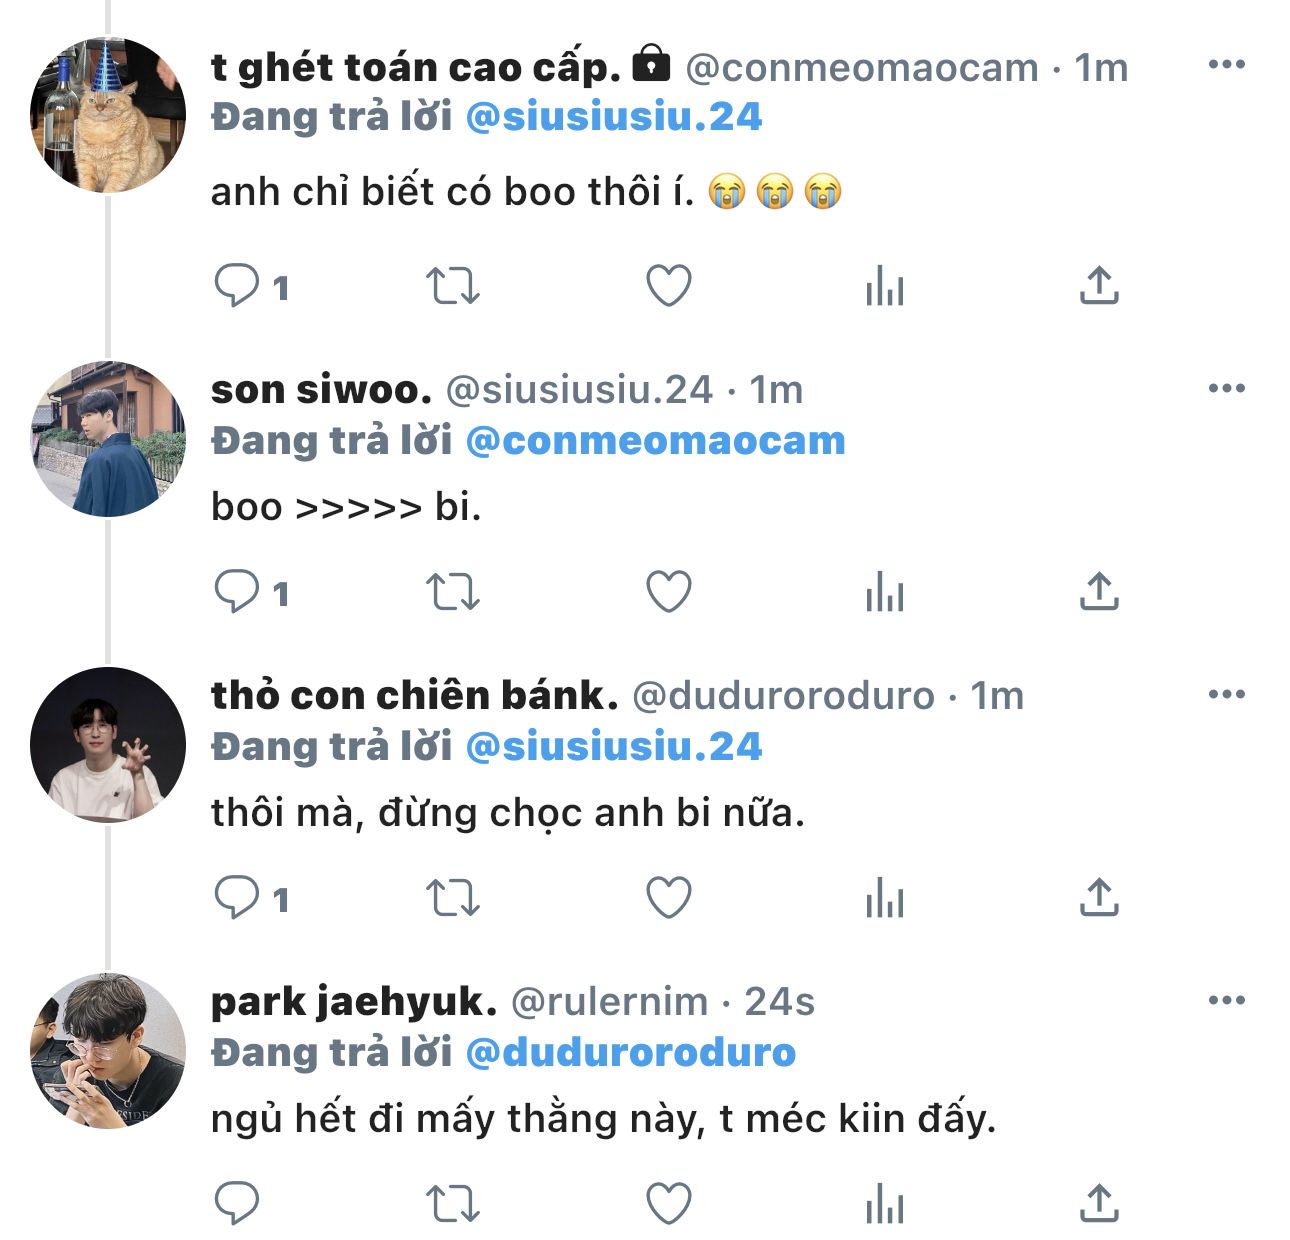Share son siwoo's tweet
This screenshot has height=1240, width=1290.
1099,592
